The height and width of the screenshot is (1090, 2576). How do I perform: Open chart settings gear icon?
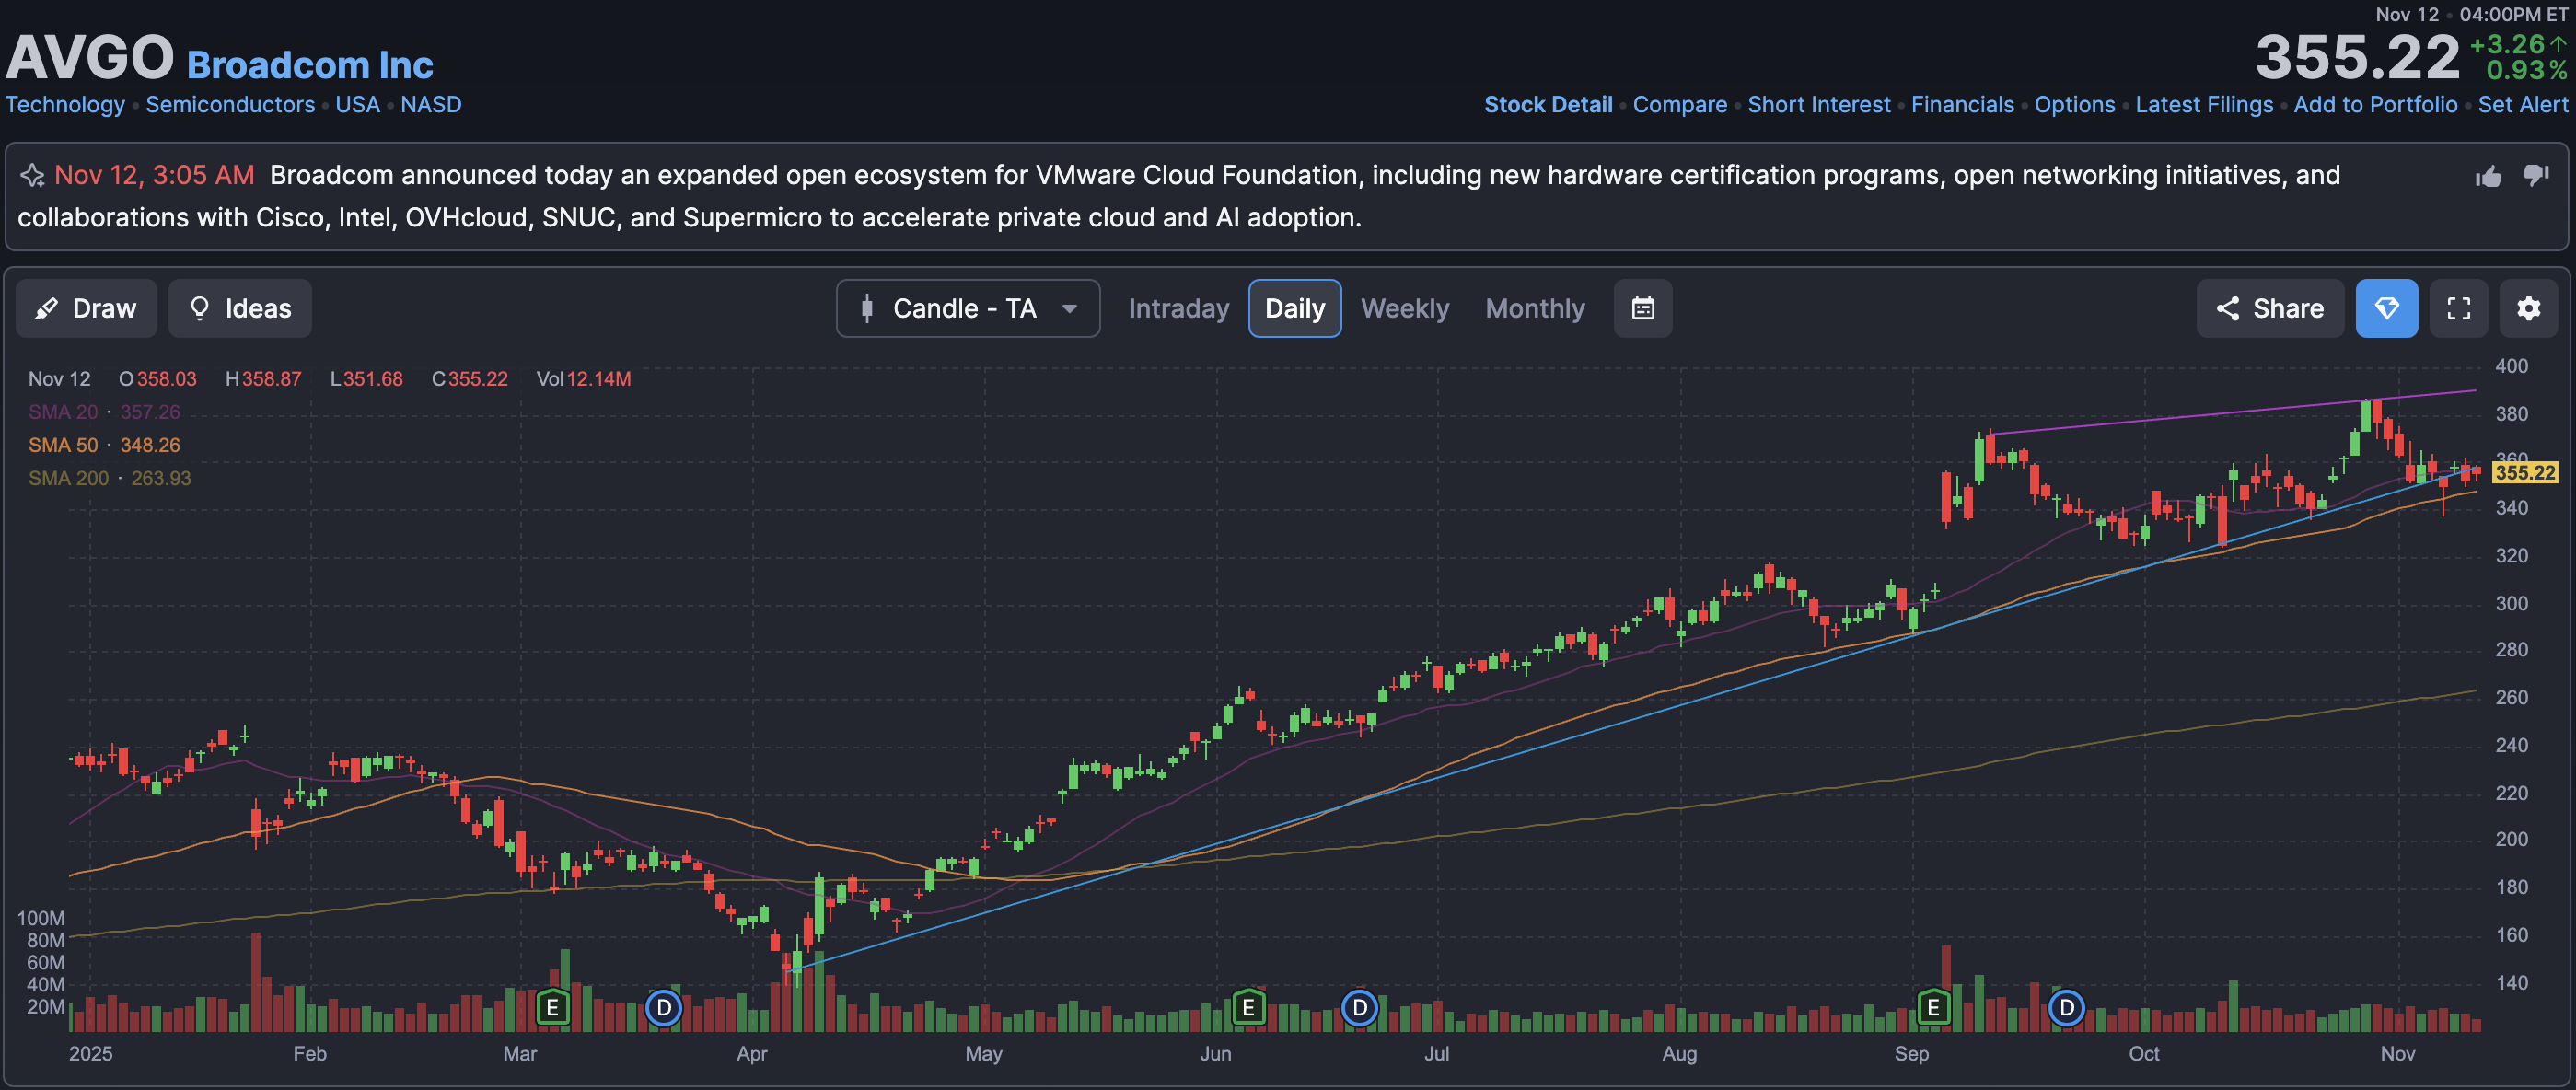pos(2528,308)
